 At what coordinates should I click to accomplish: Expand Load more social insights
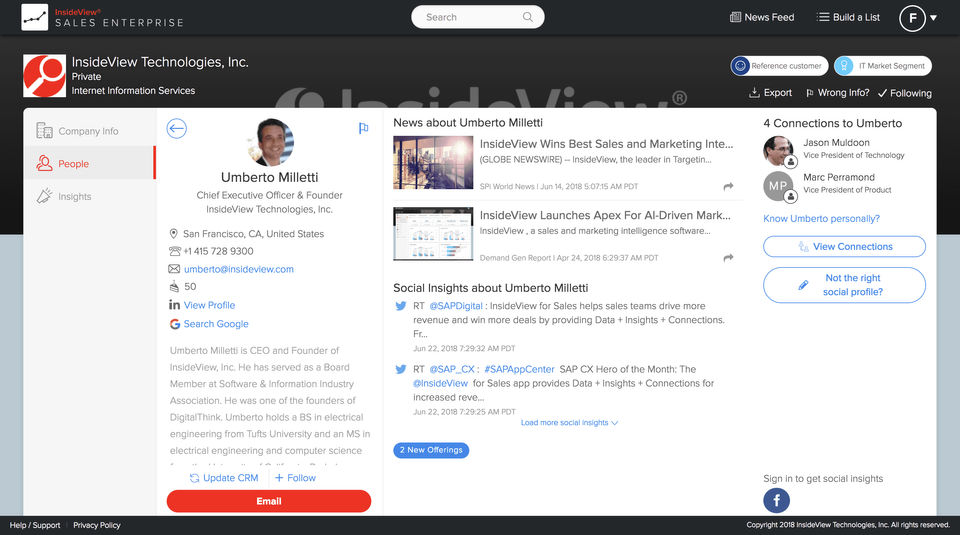pyautogui.click(x=569, y=423)
